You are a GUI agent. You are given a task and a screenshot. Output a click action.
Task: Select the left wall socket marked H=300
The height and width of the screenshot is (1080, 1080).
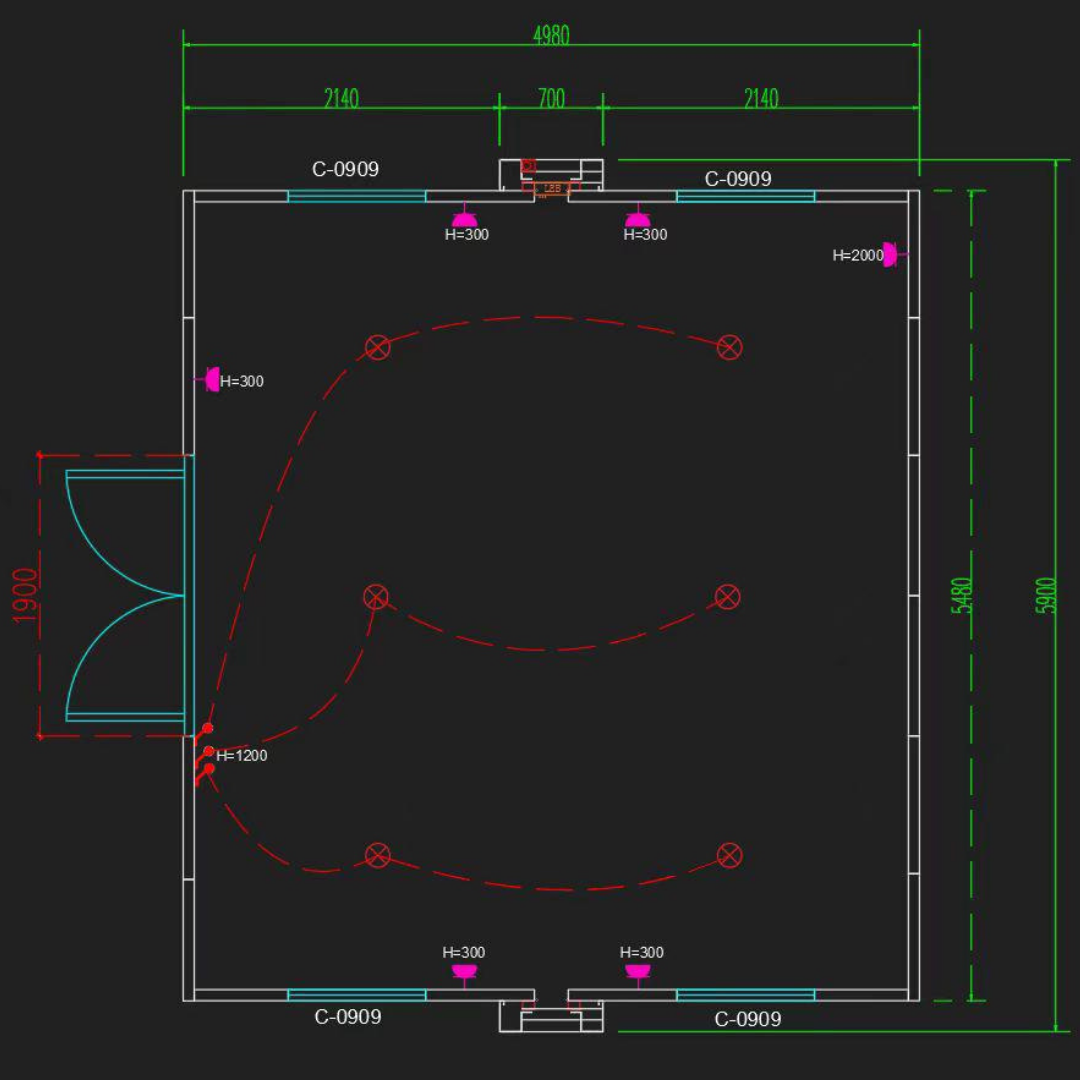click(x=209, y=380)
